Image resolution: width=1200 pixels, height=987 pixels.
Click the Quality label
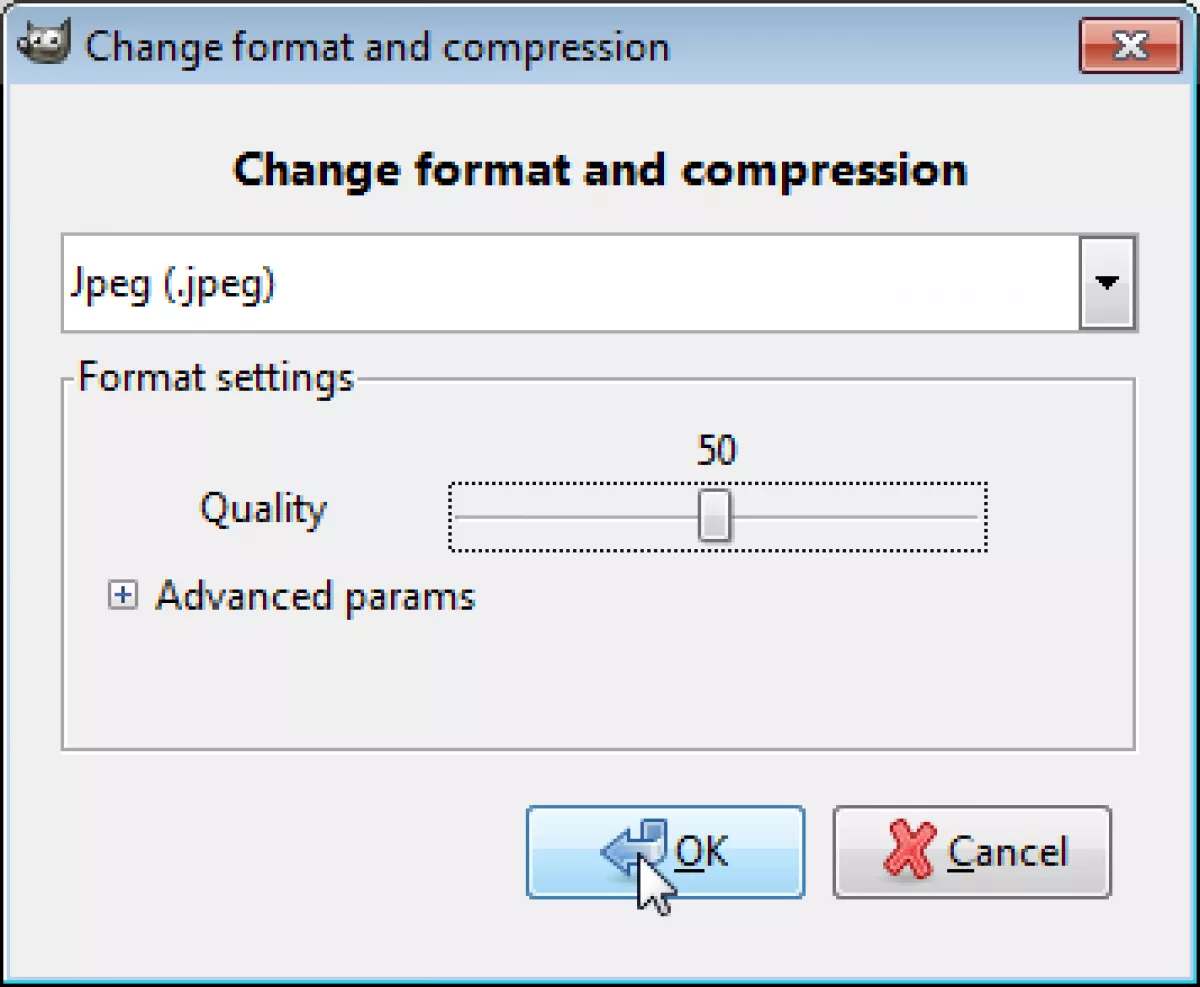263,509
